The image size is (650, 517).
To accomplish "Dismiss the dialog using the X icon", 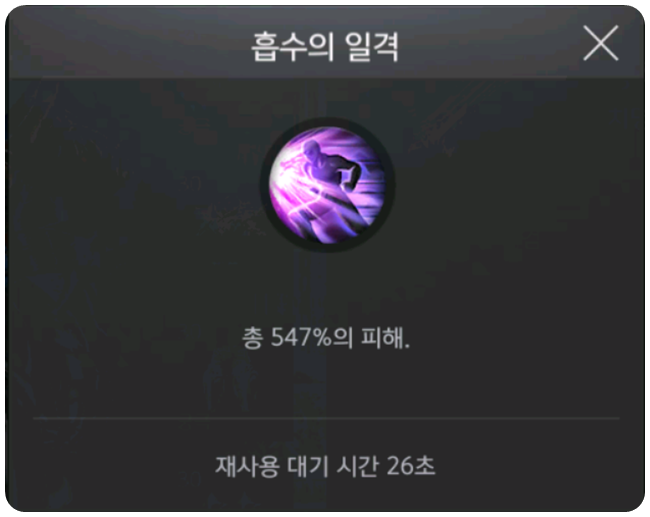I will click(601, 43).
